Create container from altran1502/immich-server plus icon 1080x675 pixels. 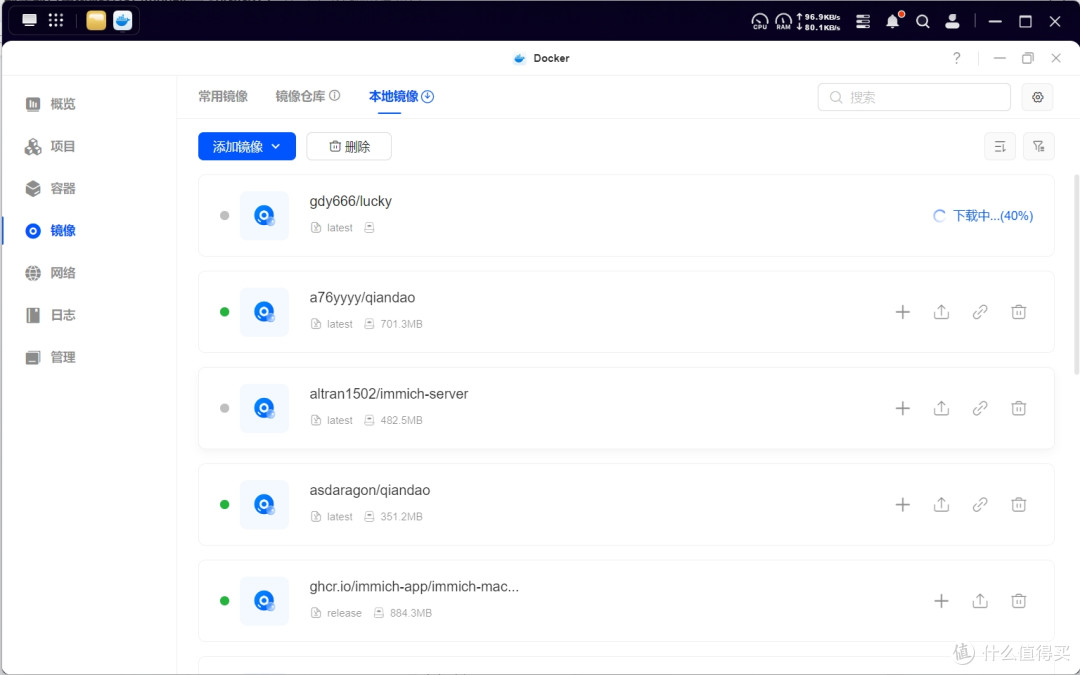pyautogui.click(x=902, y=408)
